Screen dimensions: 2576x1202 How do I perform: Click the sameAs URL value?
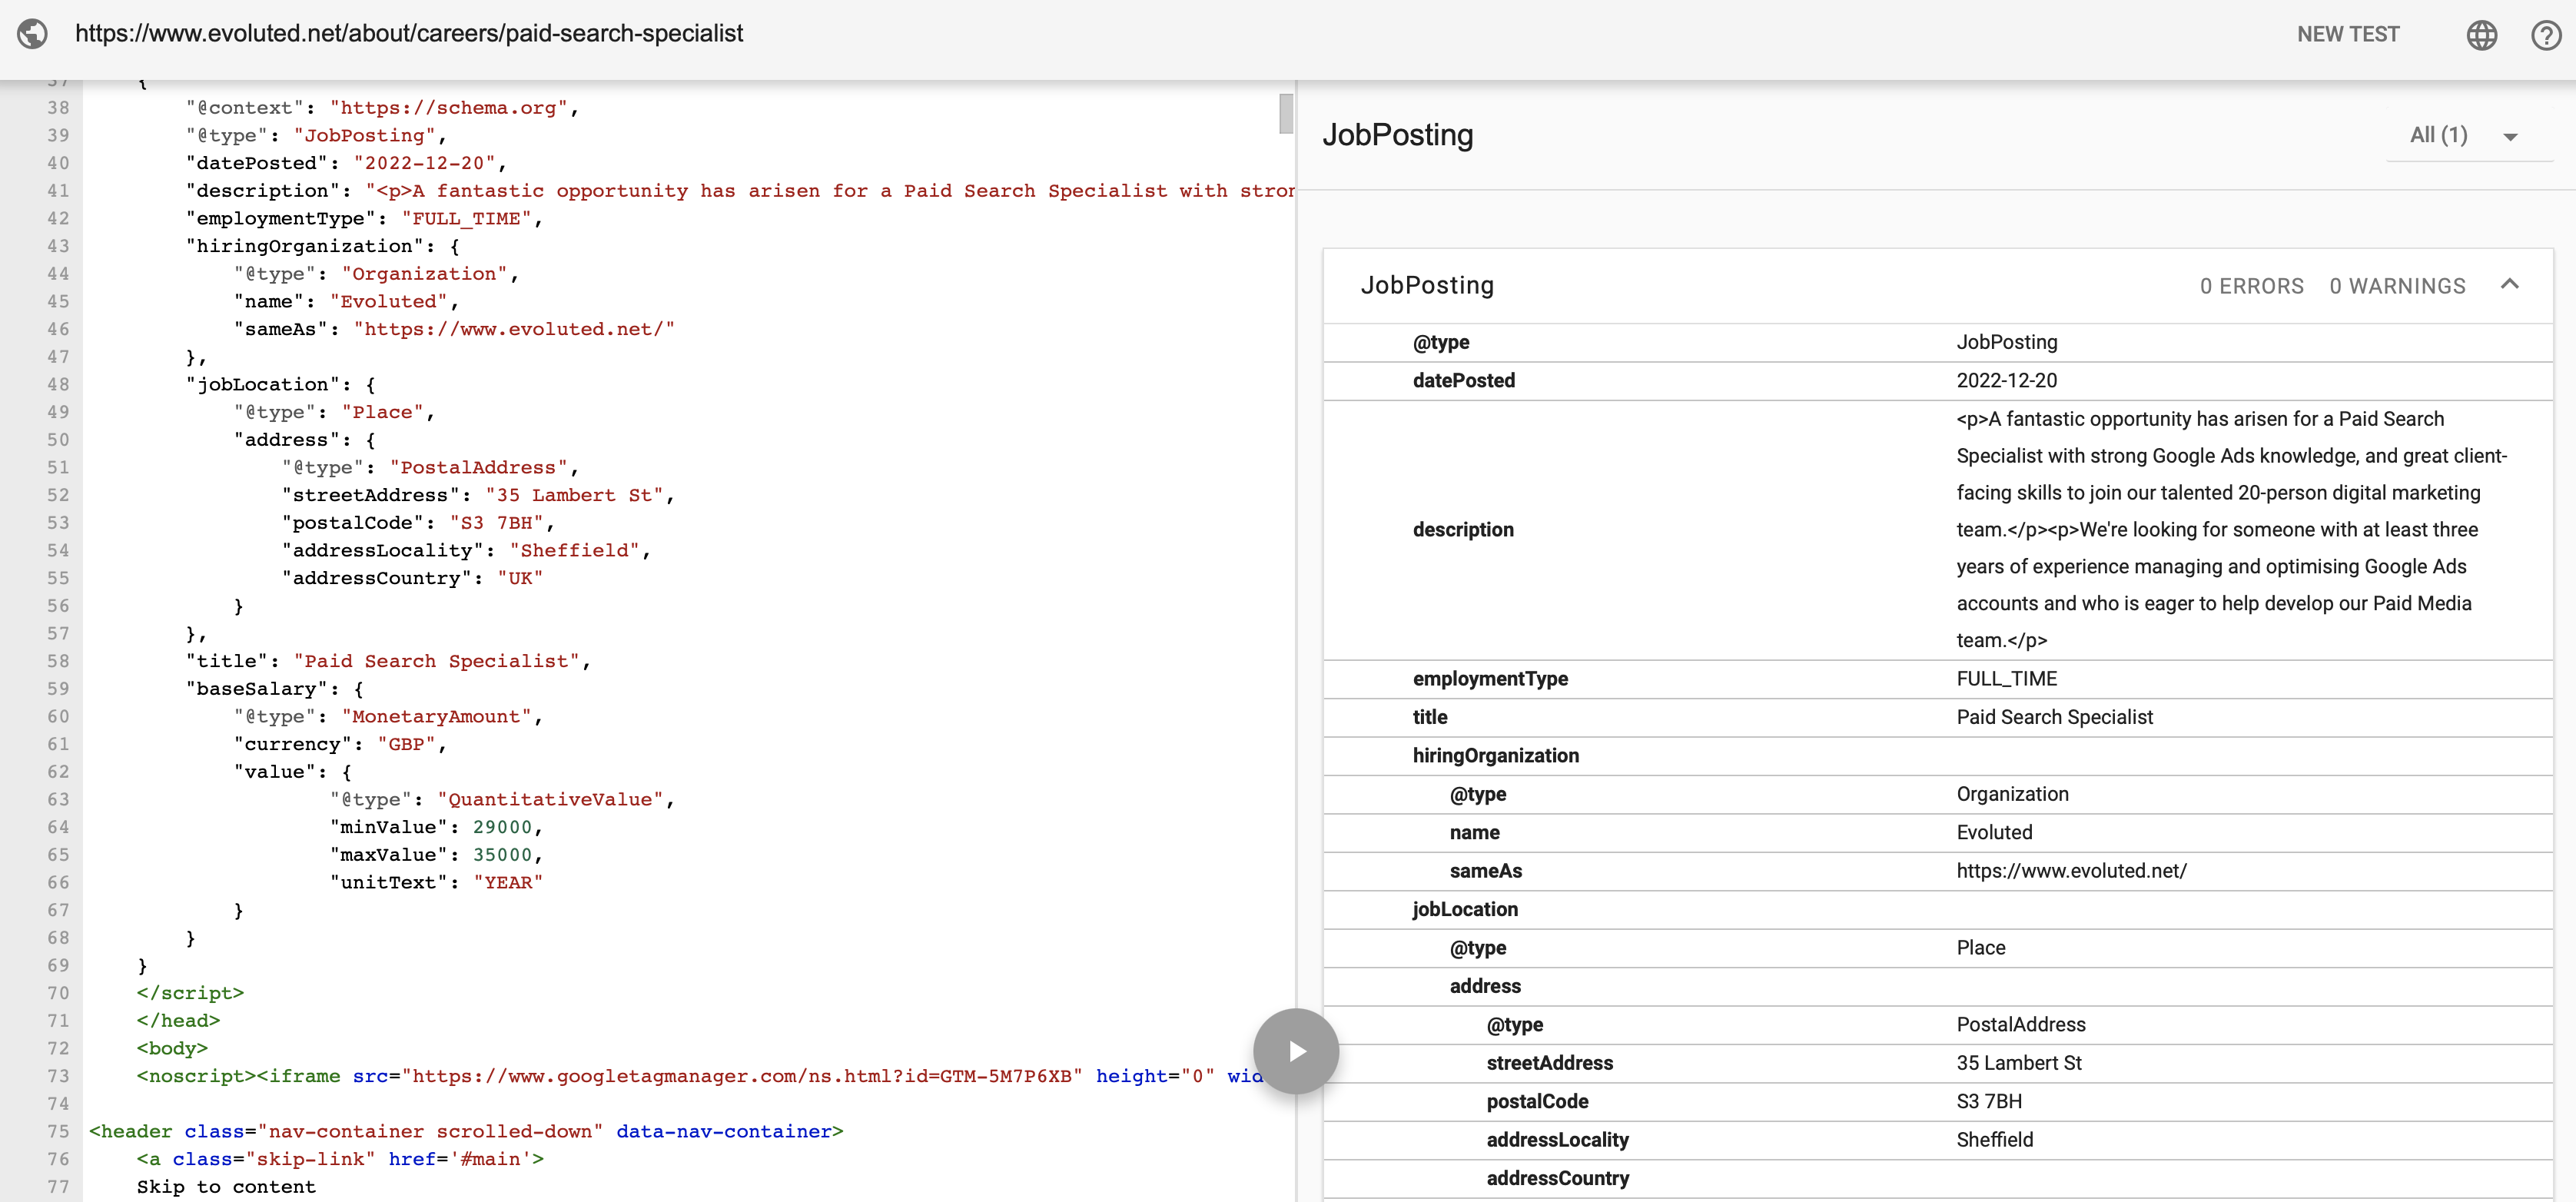[x=2071, y=871]
